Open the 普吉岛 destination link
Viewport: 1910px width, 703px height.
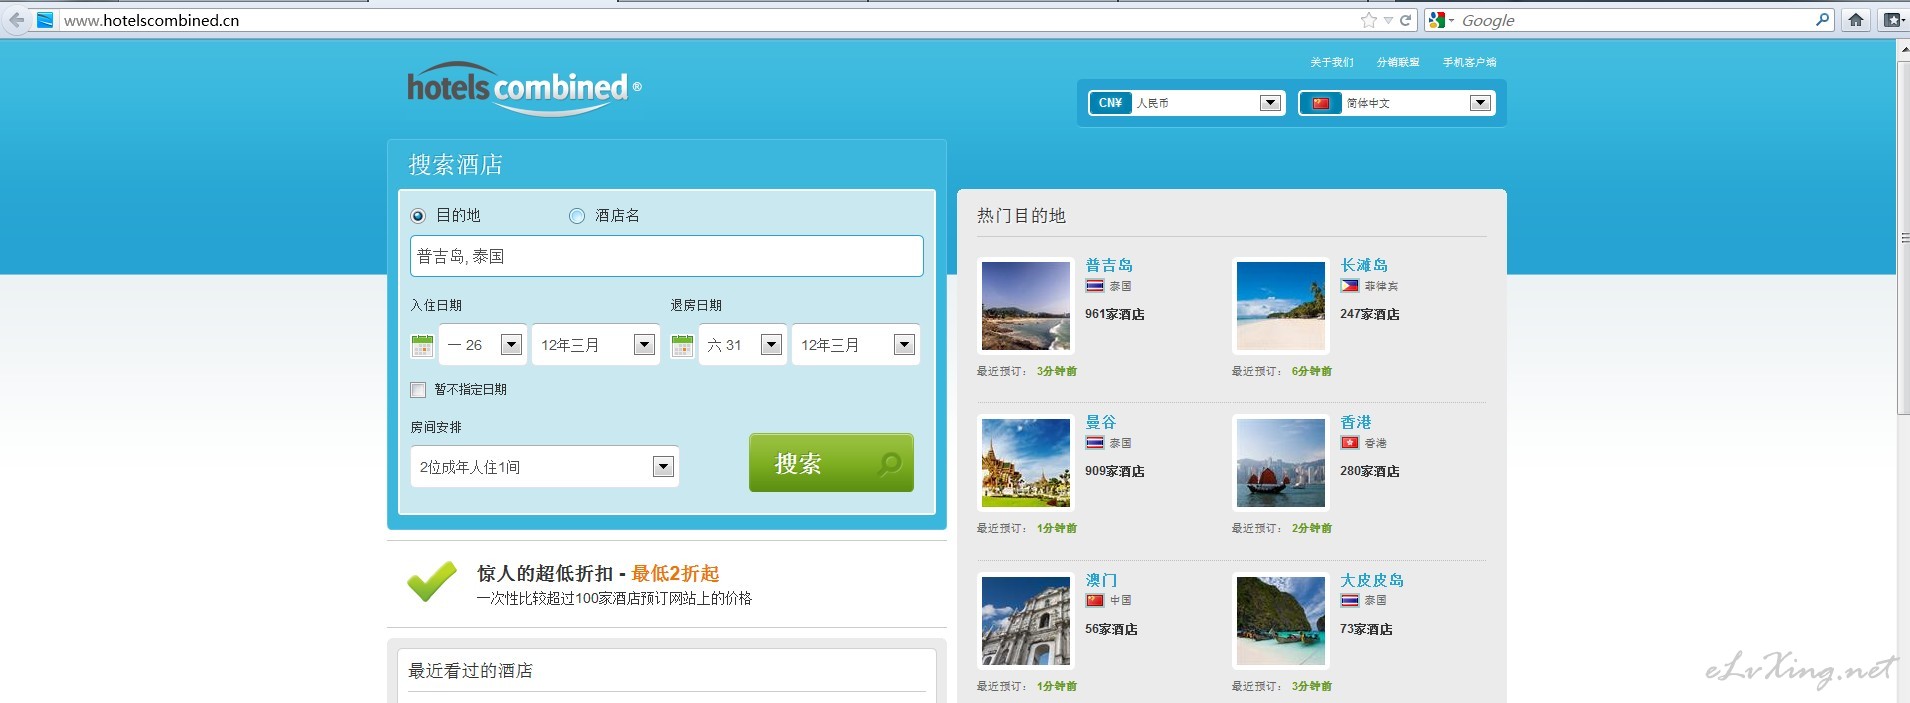[1109, 265]
